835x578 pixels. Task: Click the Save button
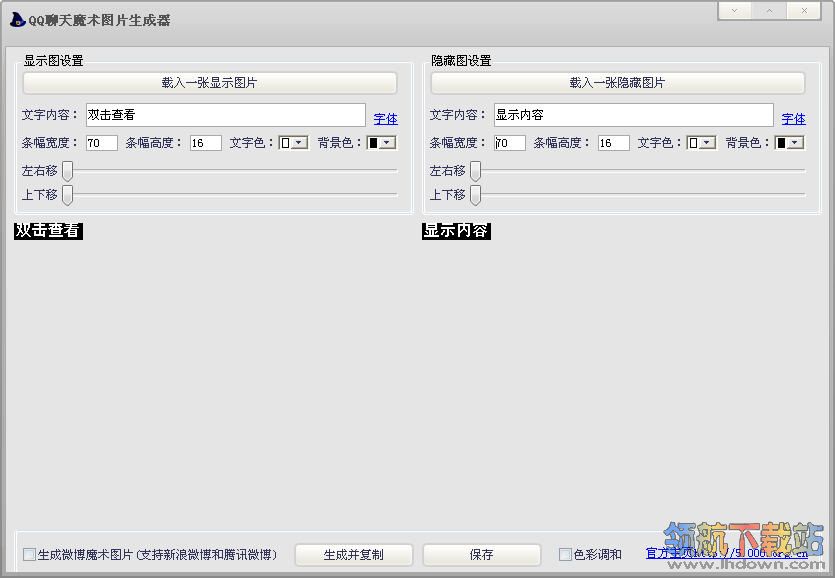pos(481,555)
